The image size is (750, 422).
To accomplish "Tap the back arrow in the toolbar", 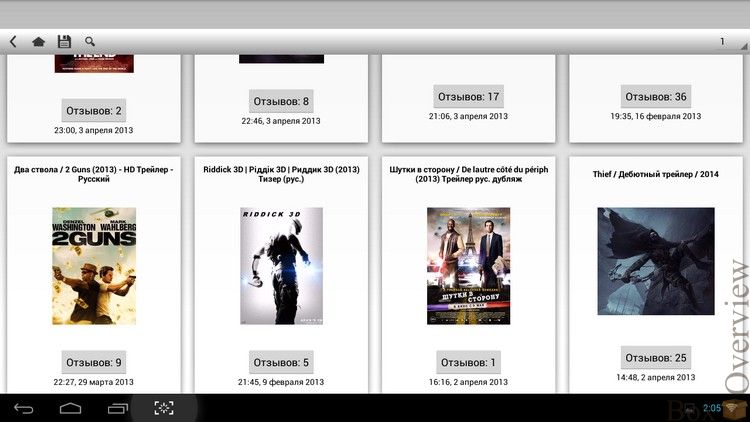I will (x=13, y=42).
